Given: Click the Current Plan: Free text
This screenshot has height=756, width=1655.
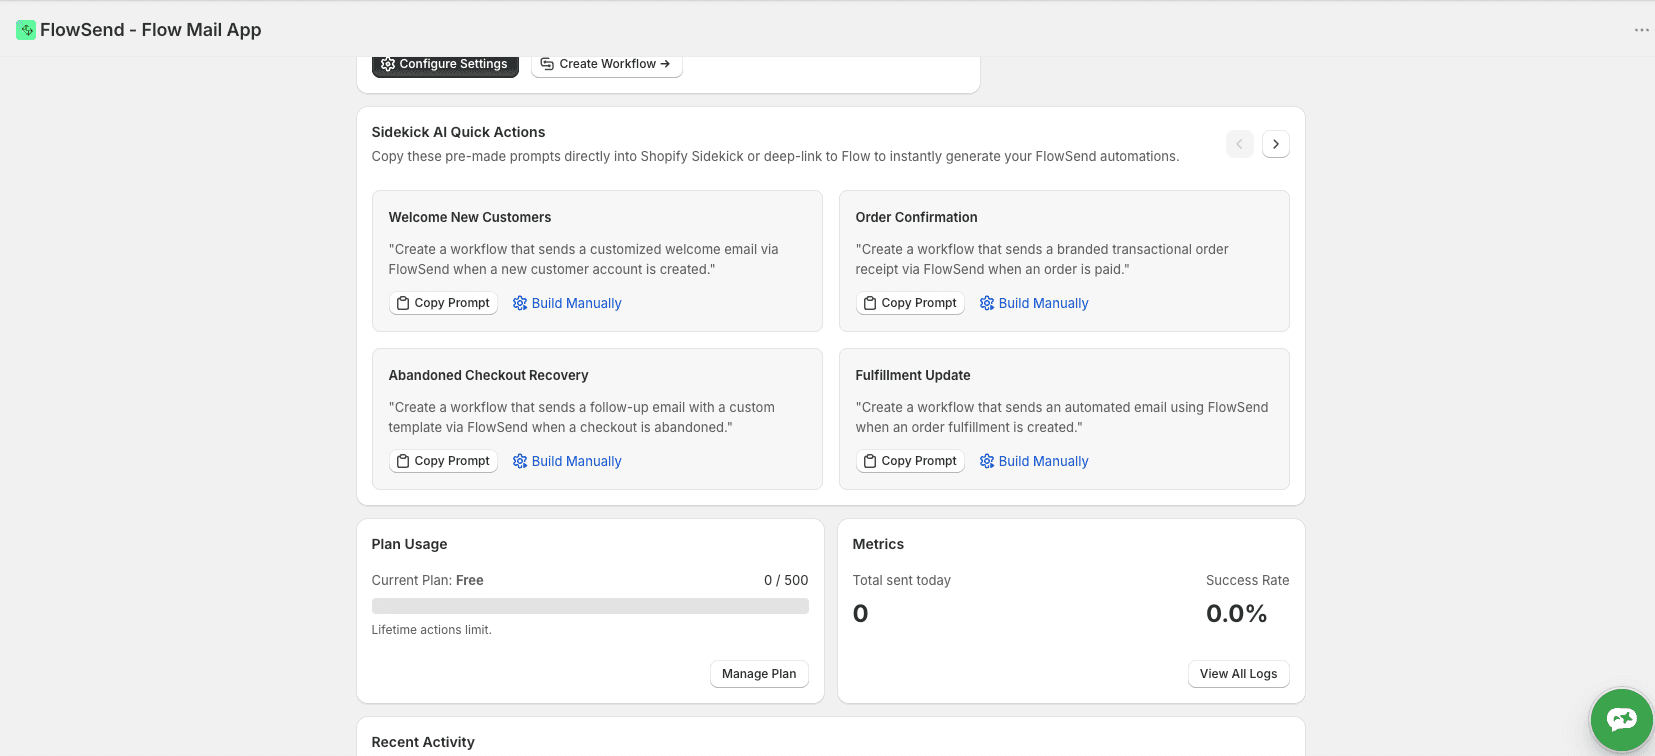Looking at the screenshot, I should 428,580.
